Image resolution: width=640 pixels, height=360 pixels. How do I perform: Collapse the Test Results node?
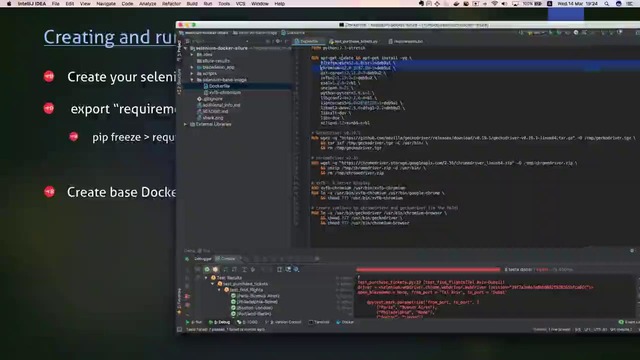point(206,278)
